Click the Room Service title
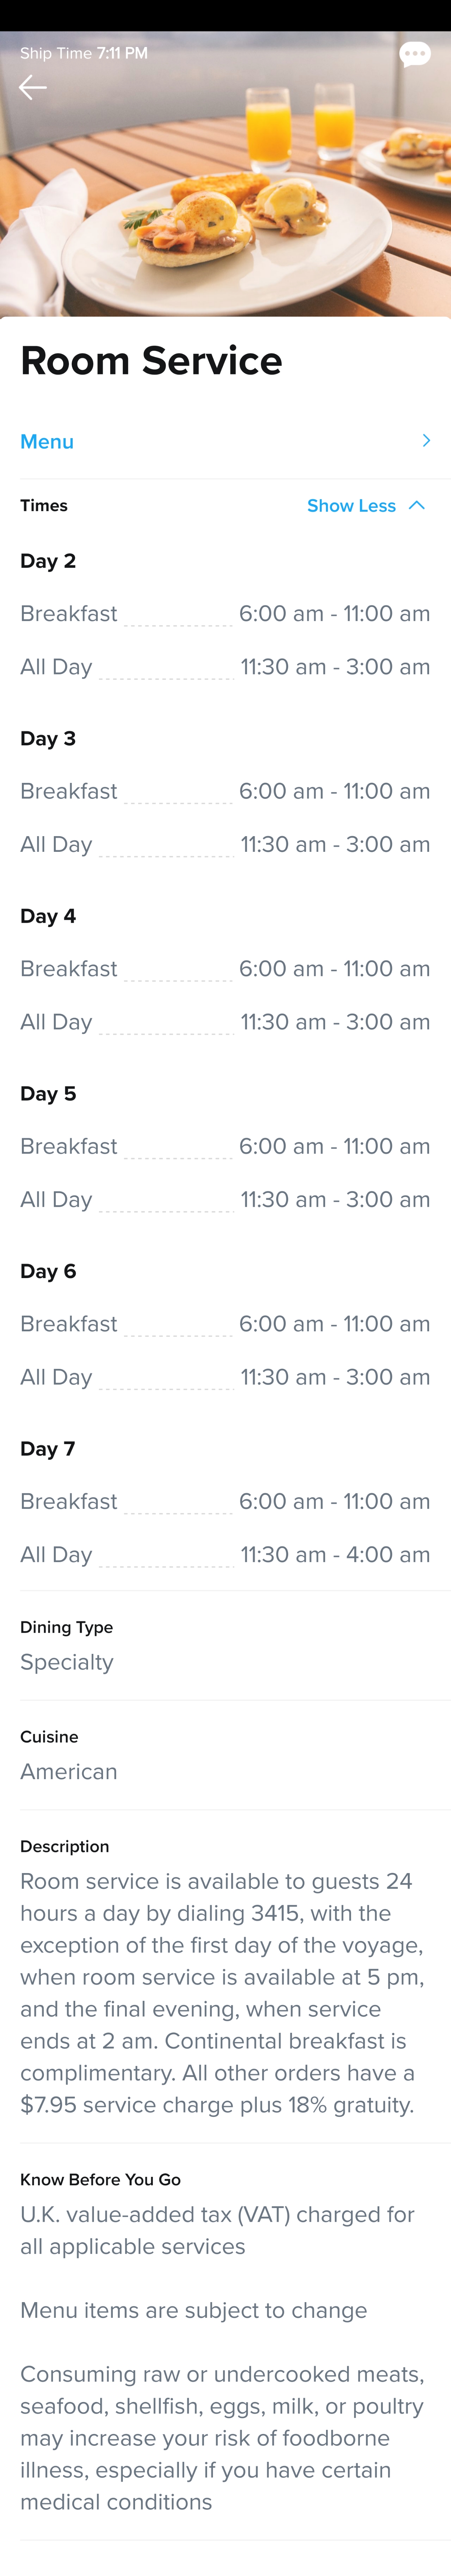 pos(151,361)
